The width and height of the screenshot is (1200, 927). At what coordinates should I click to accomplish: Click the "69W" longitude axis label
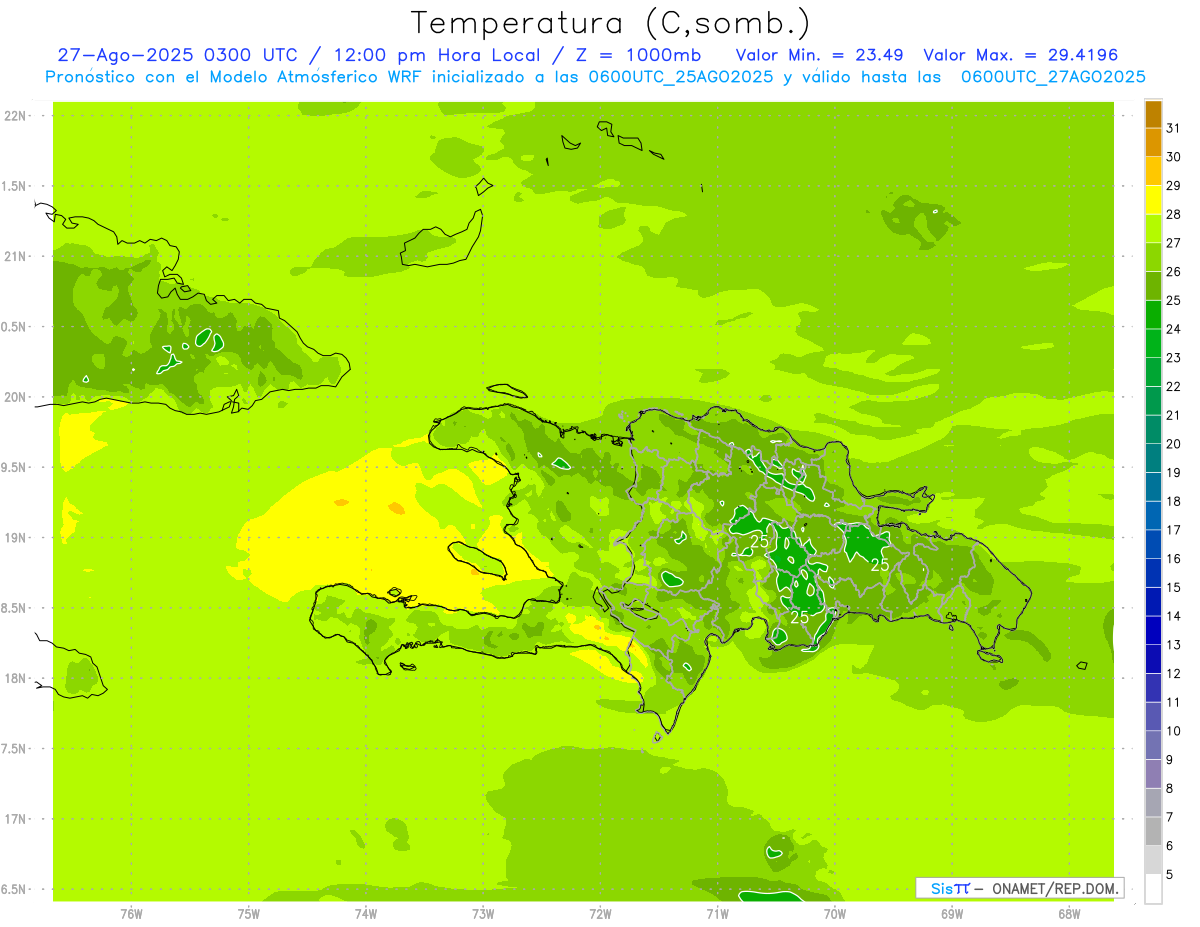(x=952, y=913)
